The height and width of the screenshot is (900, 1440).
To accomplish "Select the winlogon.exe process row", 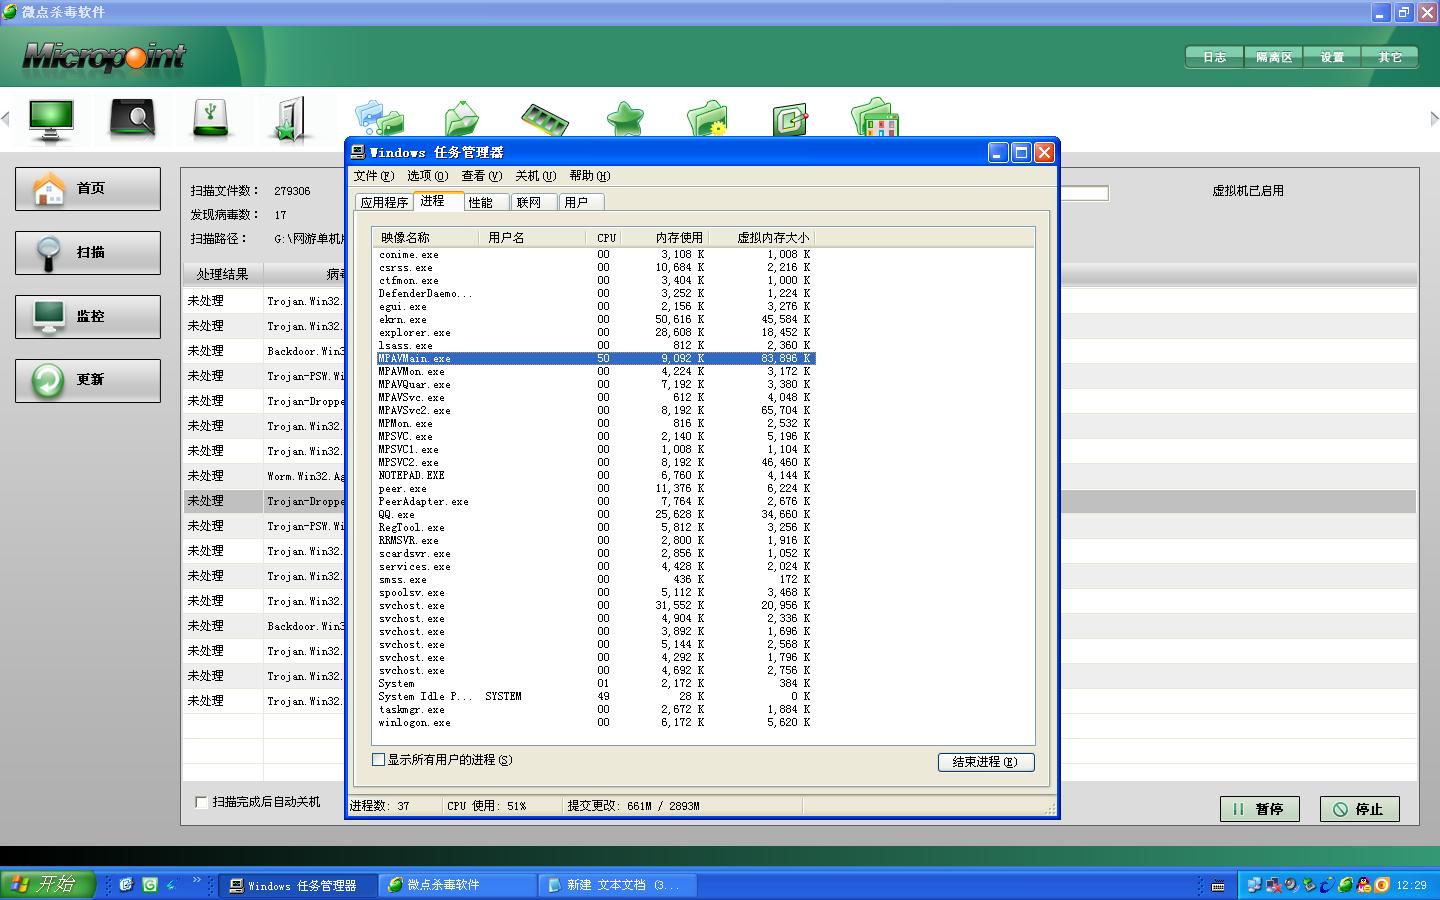I will coord(596,723).
